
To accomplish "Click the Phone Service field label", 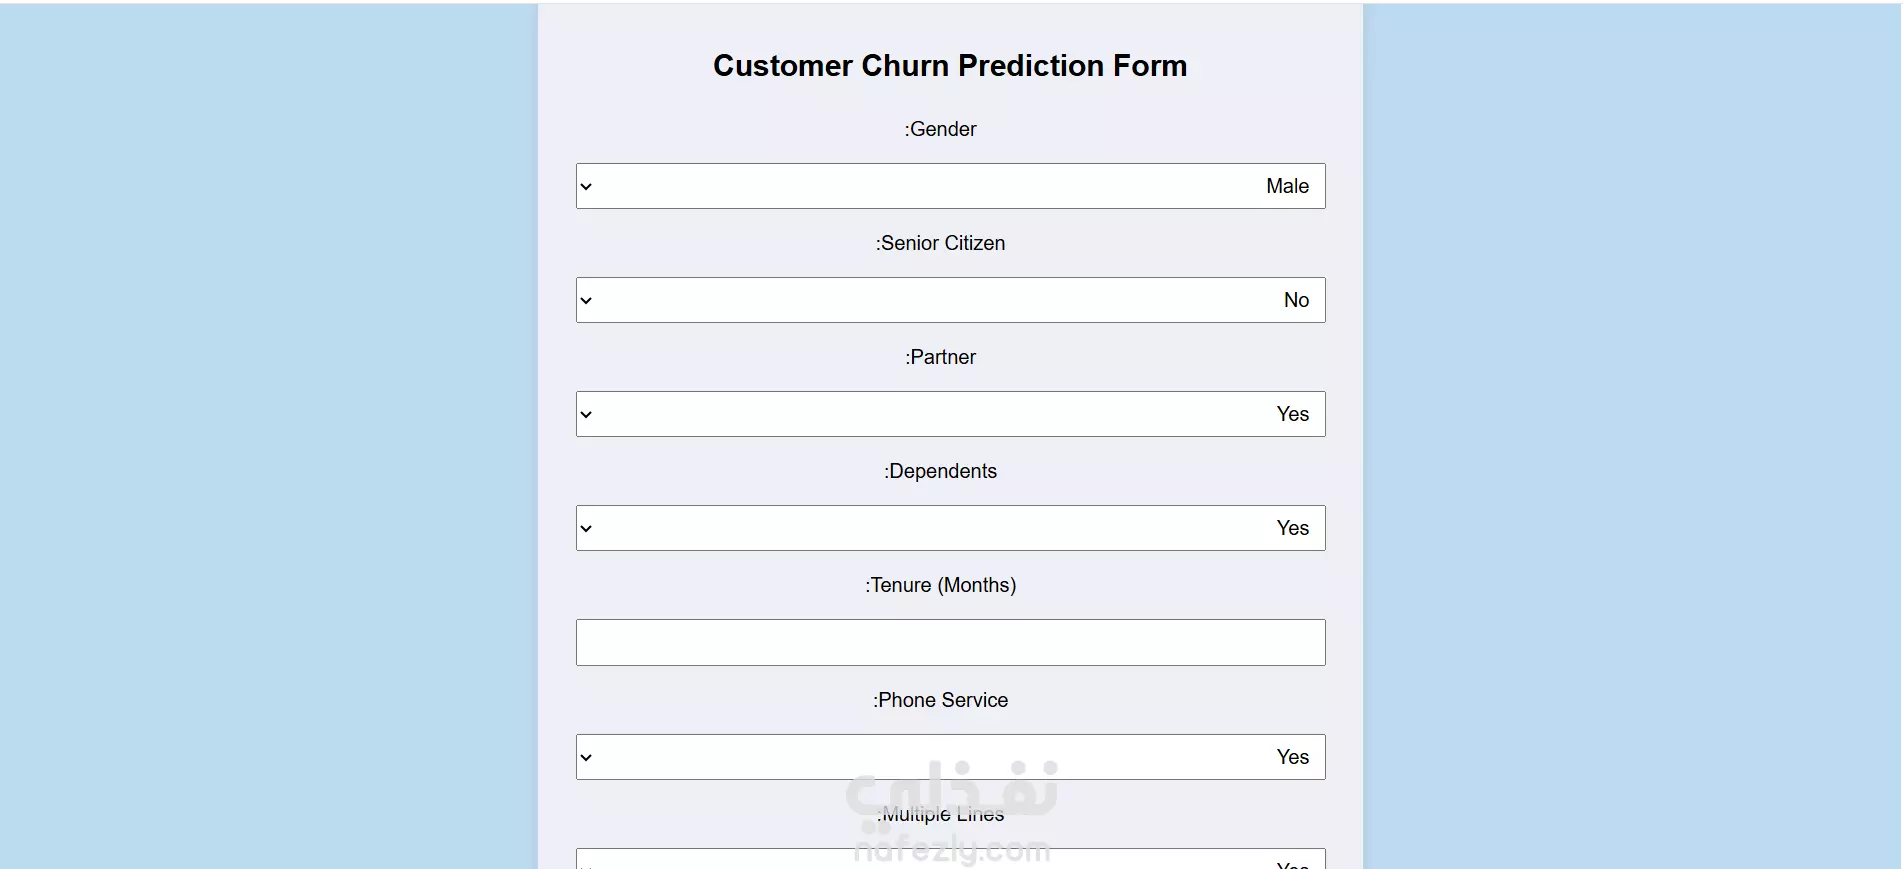I will pyautogui.click(x=941, y=701).
